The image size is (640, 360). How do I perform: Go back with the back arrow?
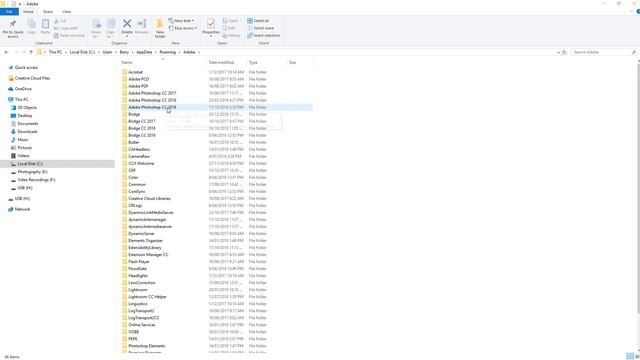pos(6,52)
